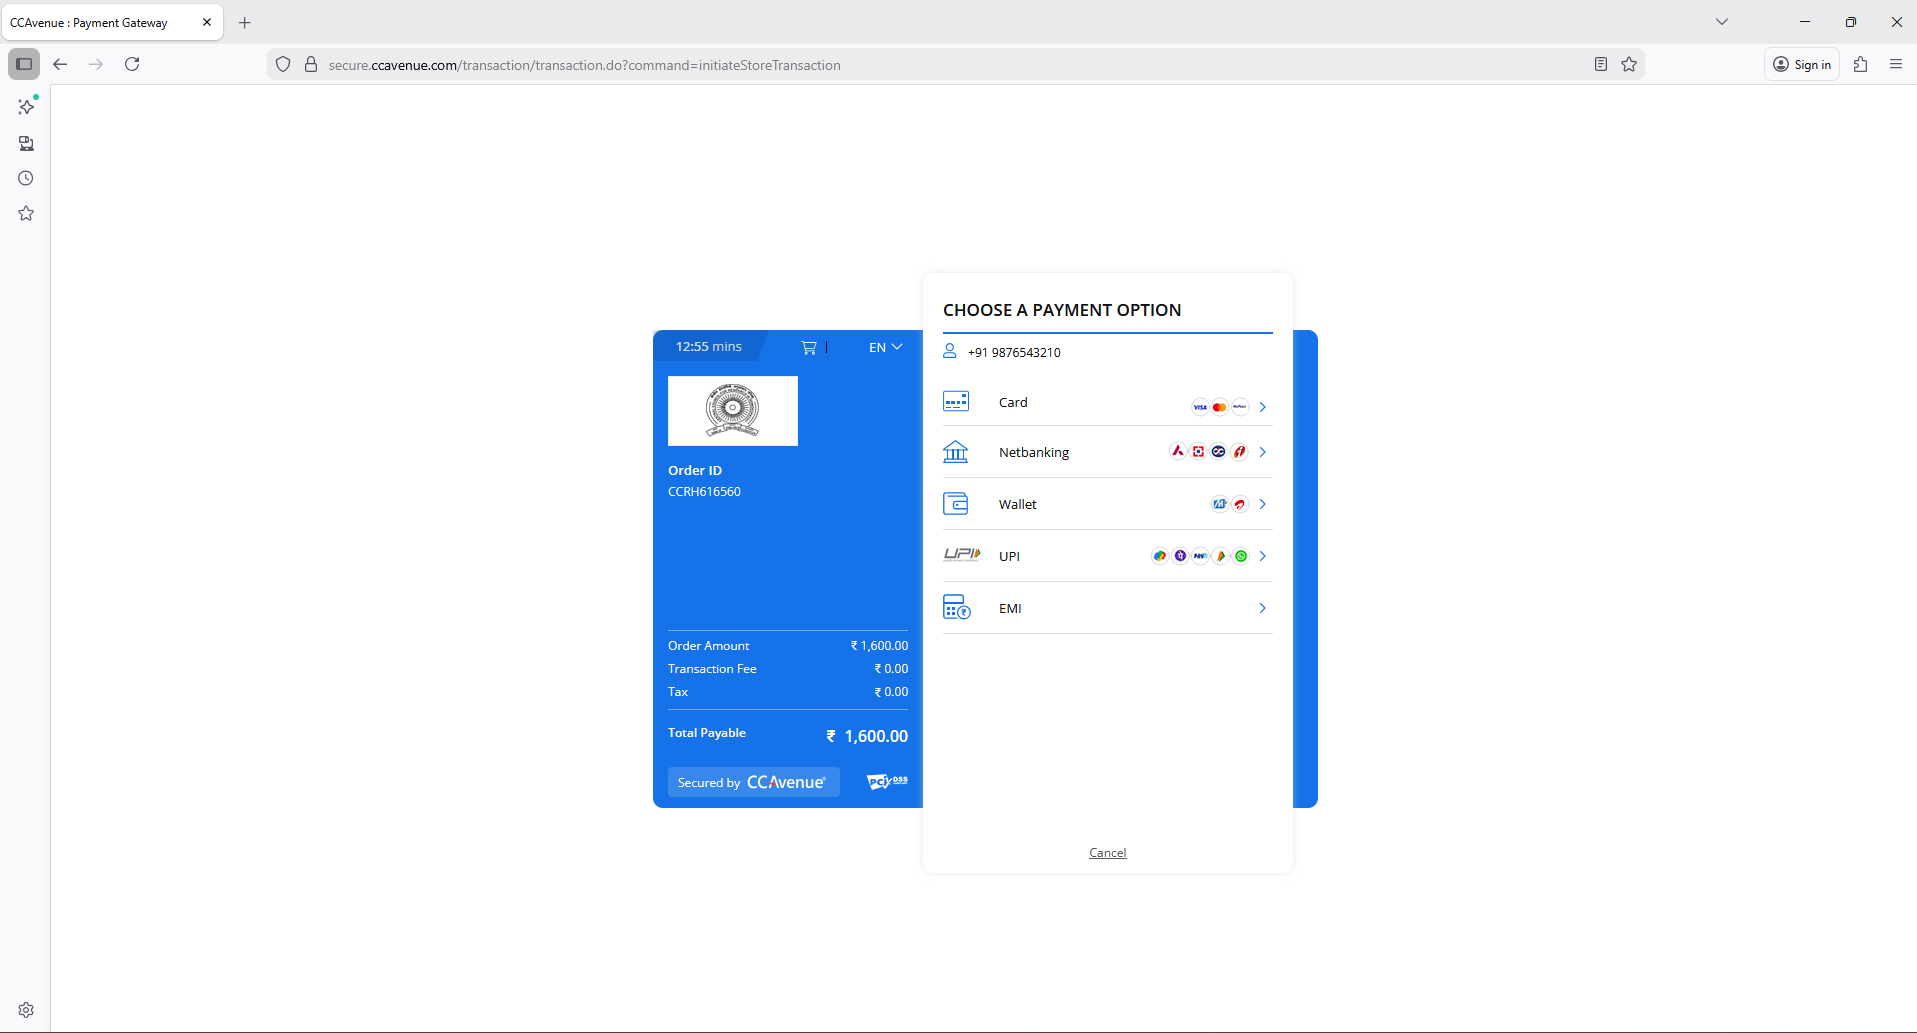Click the address bar URL field
Image resolution: width=1917 pixels, height=1033 pixels.
(x=900, y=65)
